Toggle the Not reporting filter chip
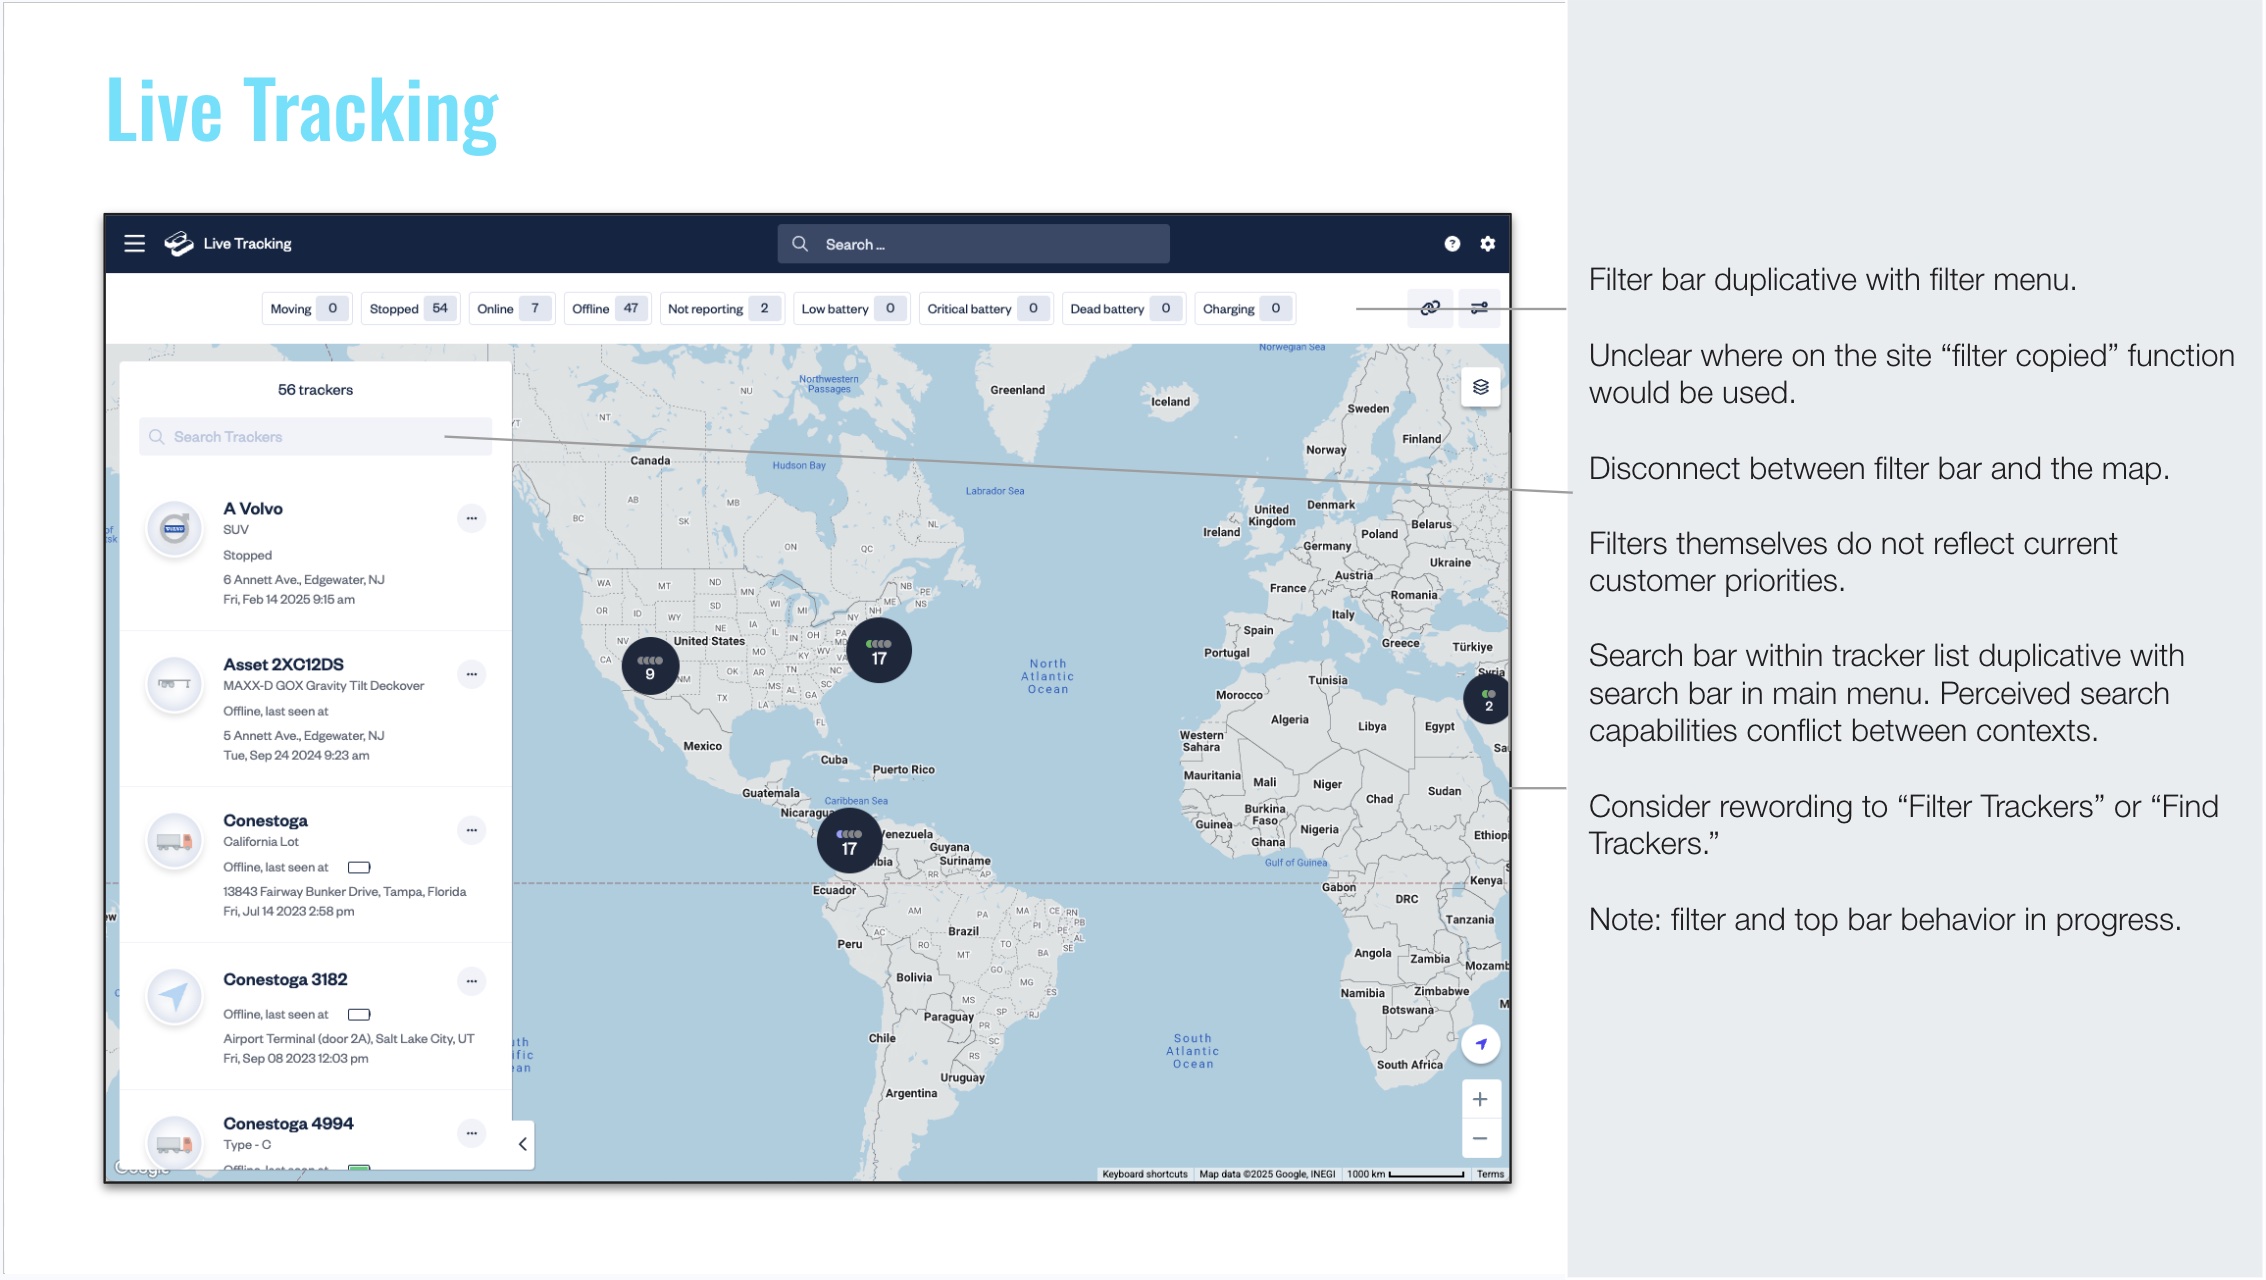Screen dimensions: 2266x1280 tap(722, 308)
